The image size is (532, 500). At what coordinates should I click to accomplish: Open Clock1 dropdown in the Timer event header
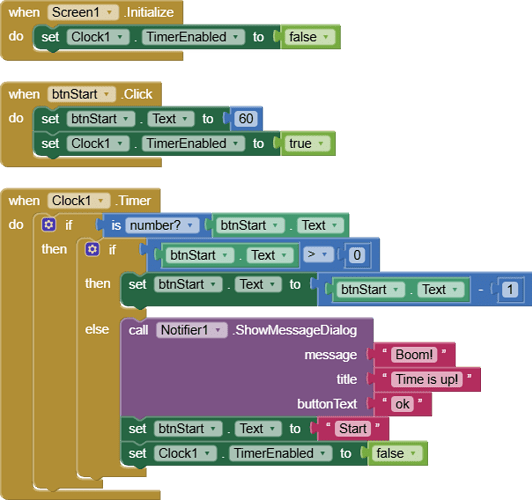click(79, 201)
